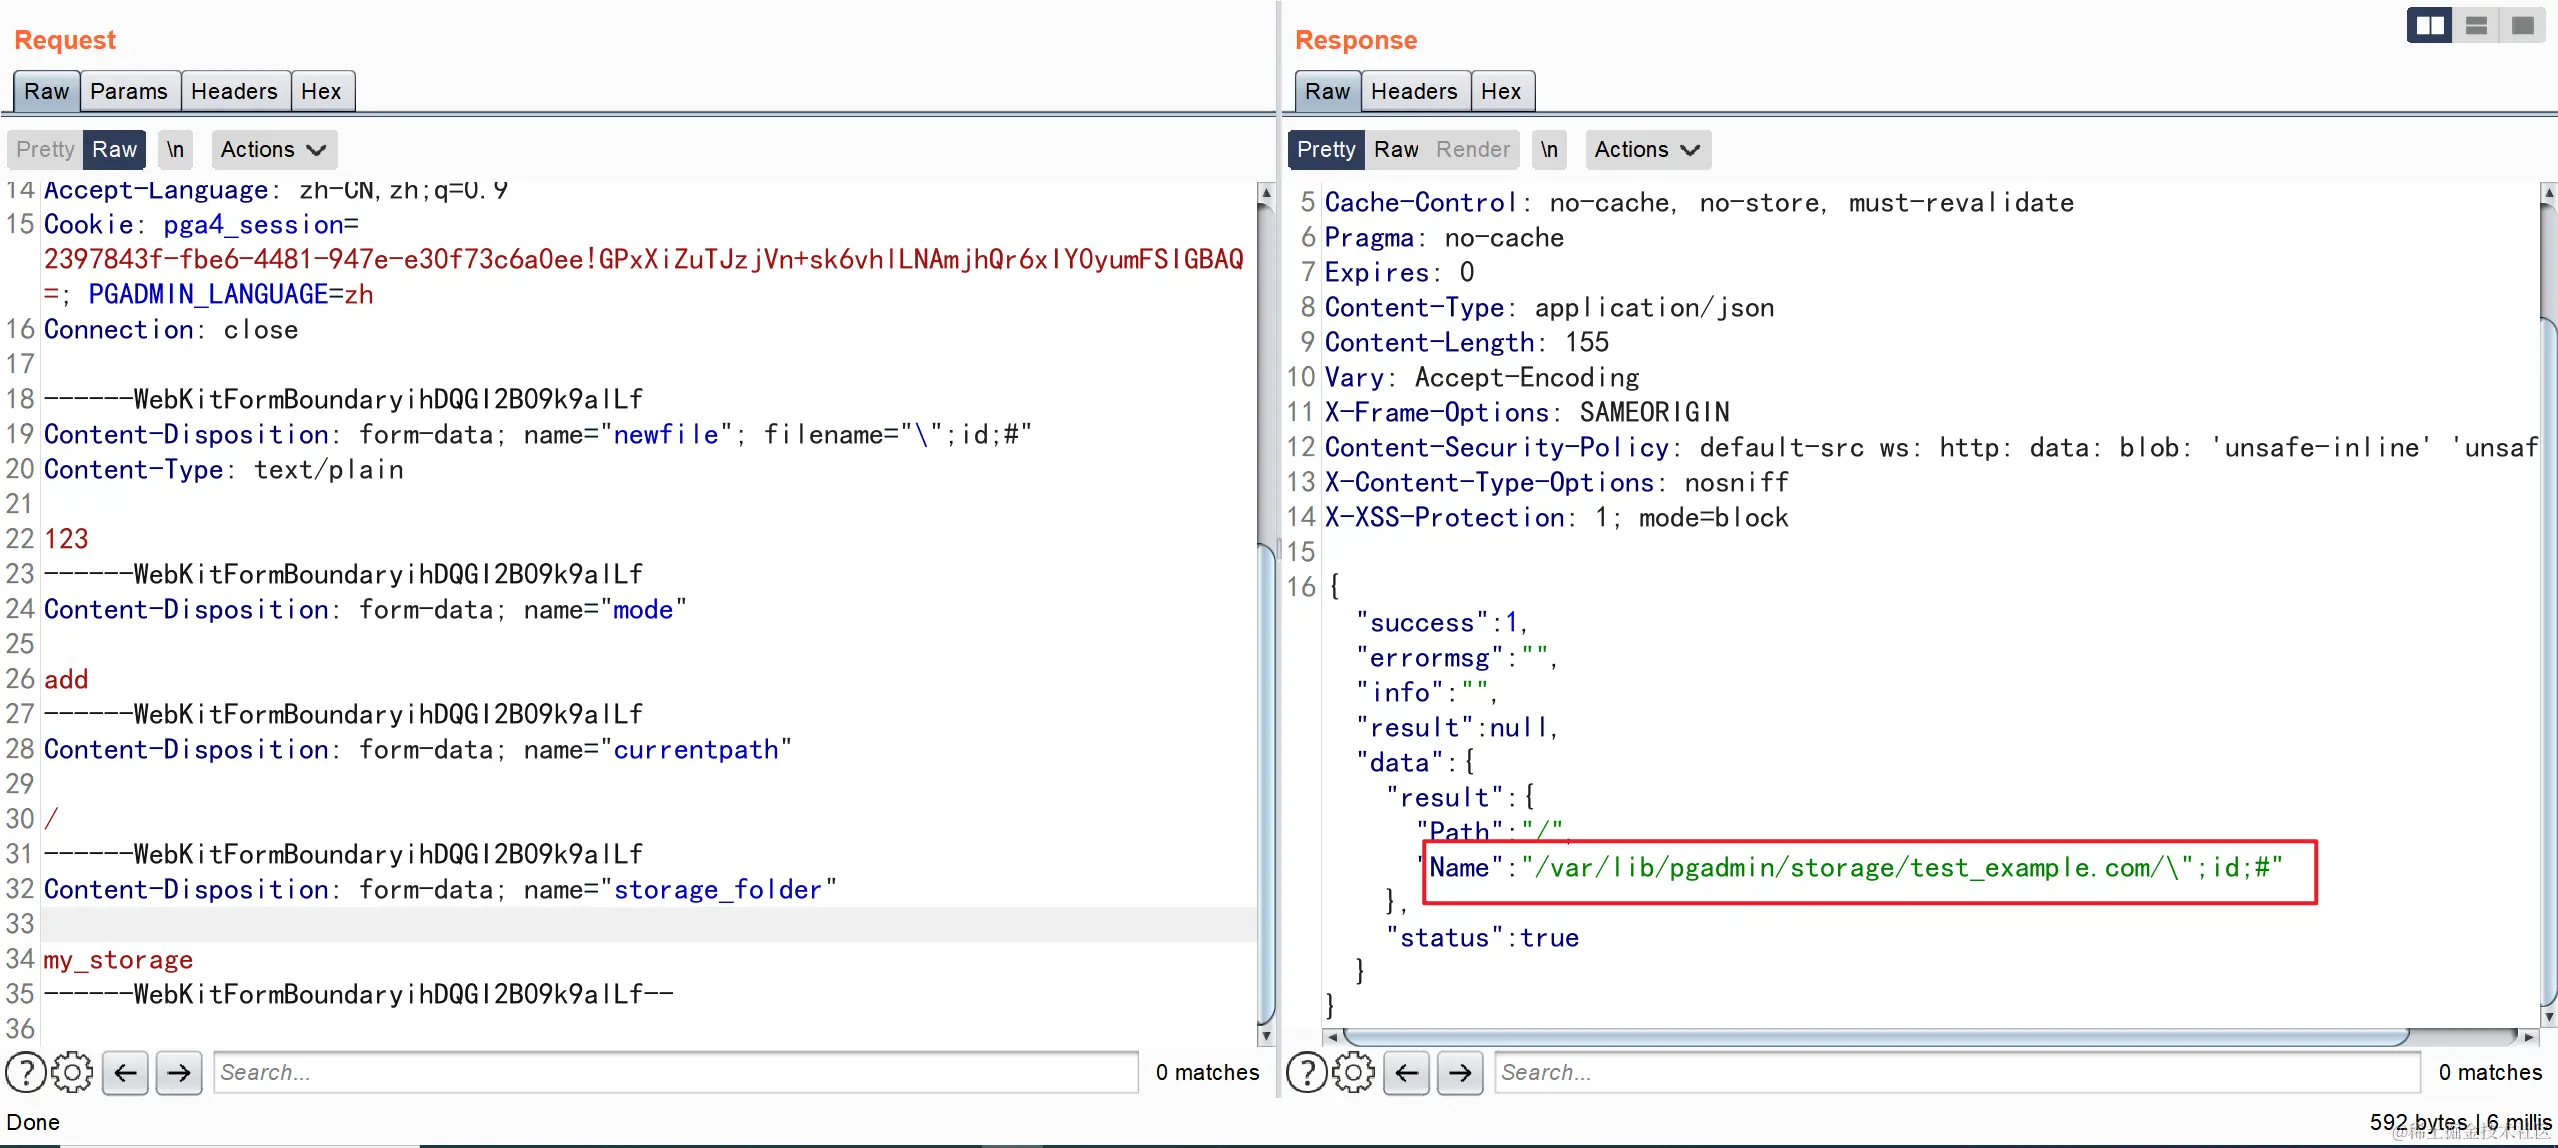Select side-by-side split layout icon
This screenshot has width=2558, height=1148.
point(2428,25)
